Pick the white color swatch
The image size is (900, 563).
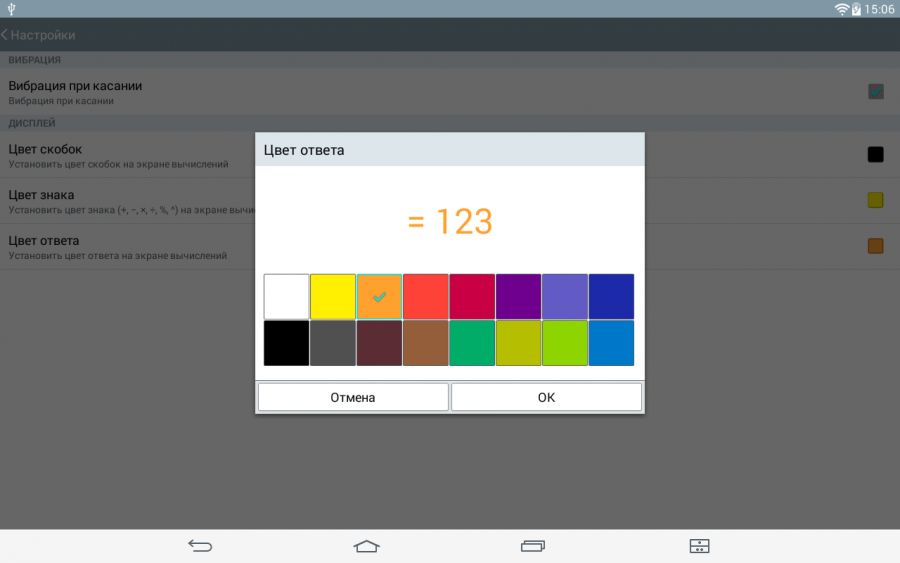286,297
